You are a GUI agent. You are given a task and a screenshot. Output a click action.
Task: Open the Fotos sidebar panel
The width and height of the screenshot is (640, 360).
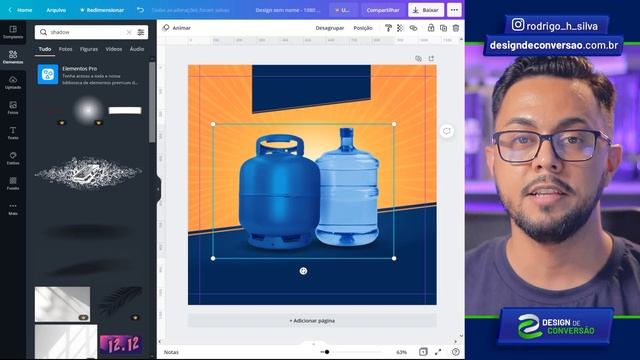pos(13,108)
